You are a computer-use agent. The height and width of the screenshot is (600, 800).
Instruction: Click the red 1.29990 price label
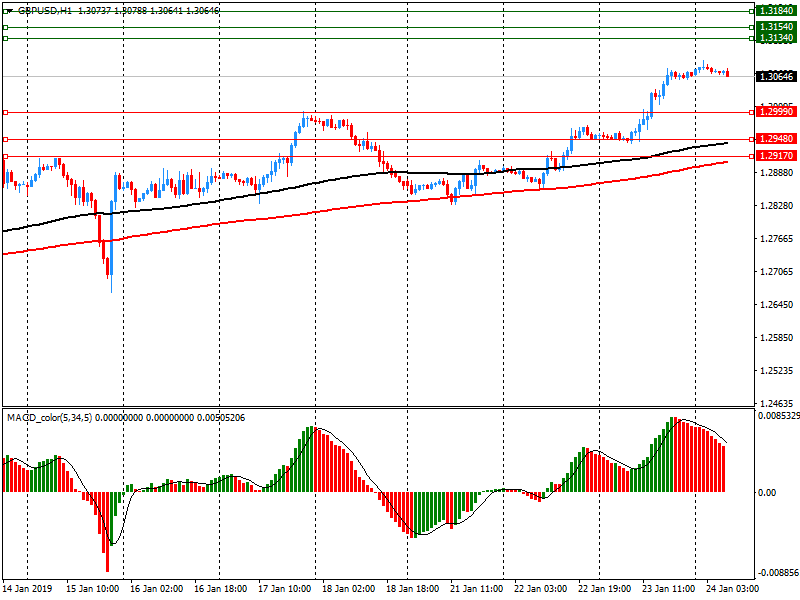point(777,112)
